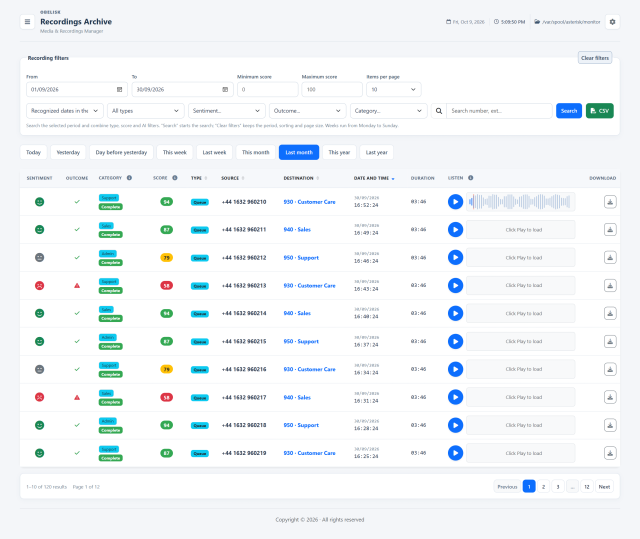Sort by Destination column

pyautogui.click(x=301, y=178)
